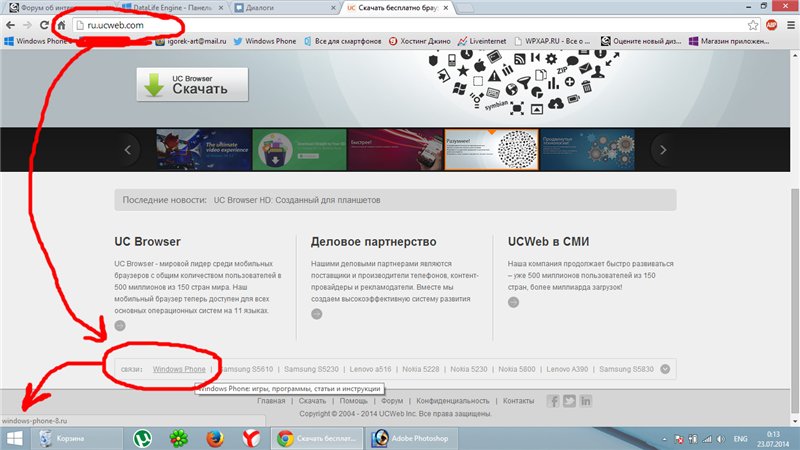Open the Twitter footer icon

(x=569, y=401)
